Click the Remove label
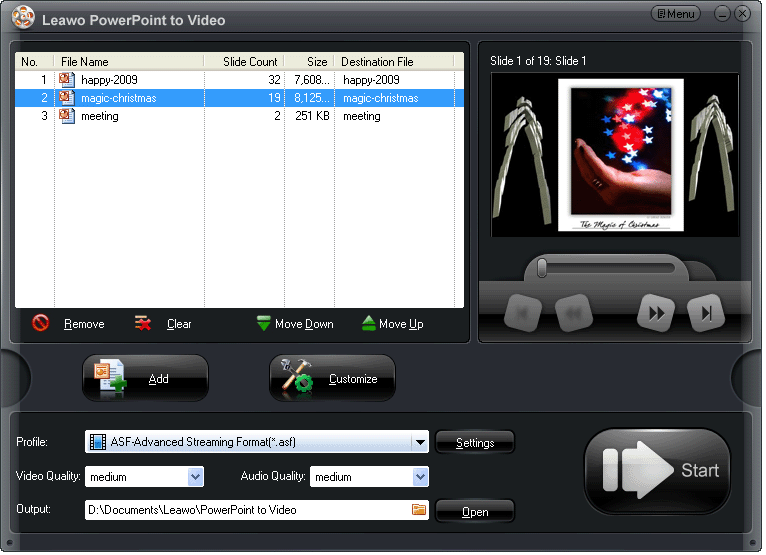Viewport: 766px width, 555px height. (x=84, y=324)
